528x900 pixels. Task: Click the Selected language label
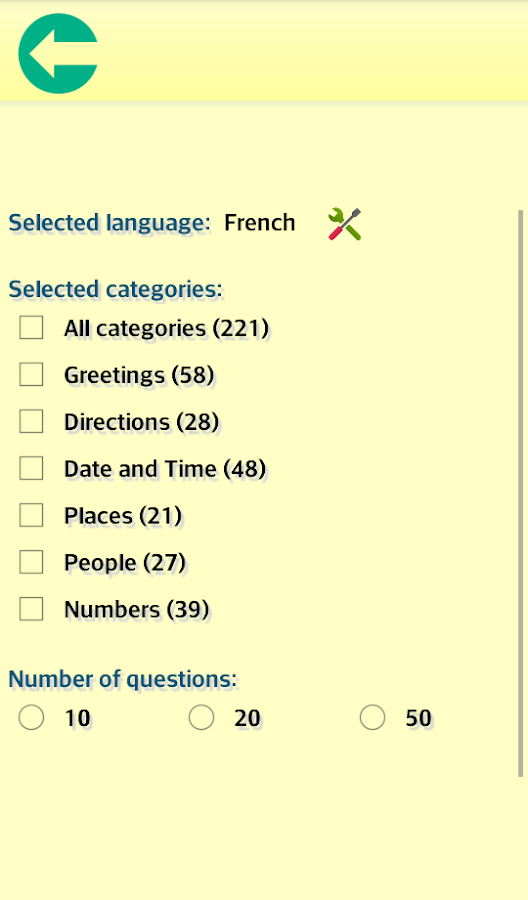tap(110, 223)
